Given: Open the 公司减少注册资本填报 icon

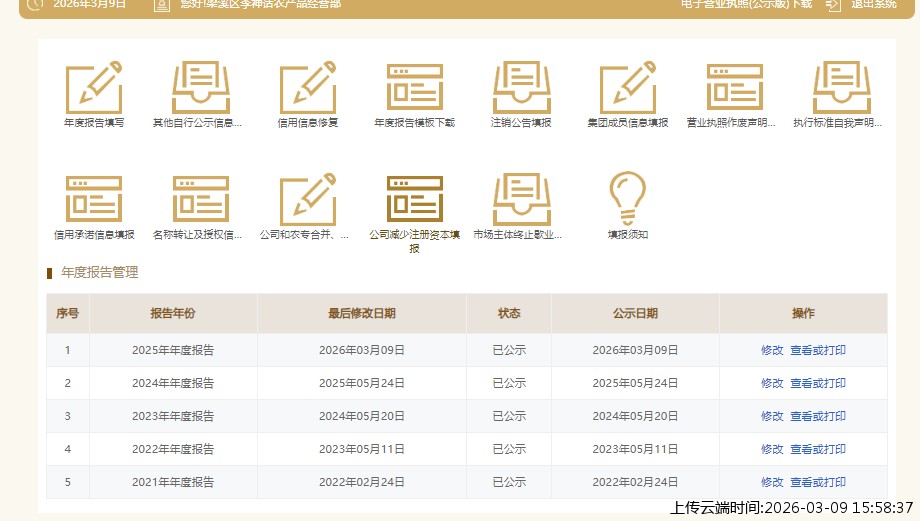Looking at the screenshot, I should 414,199.
